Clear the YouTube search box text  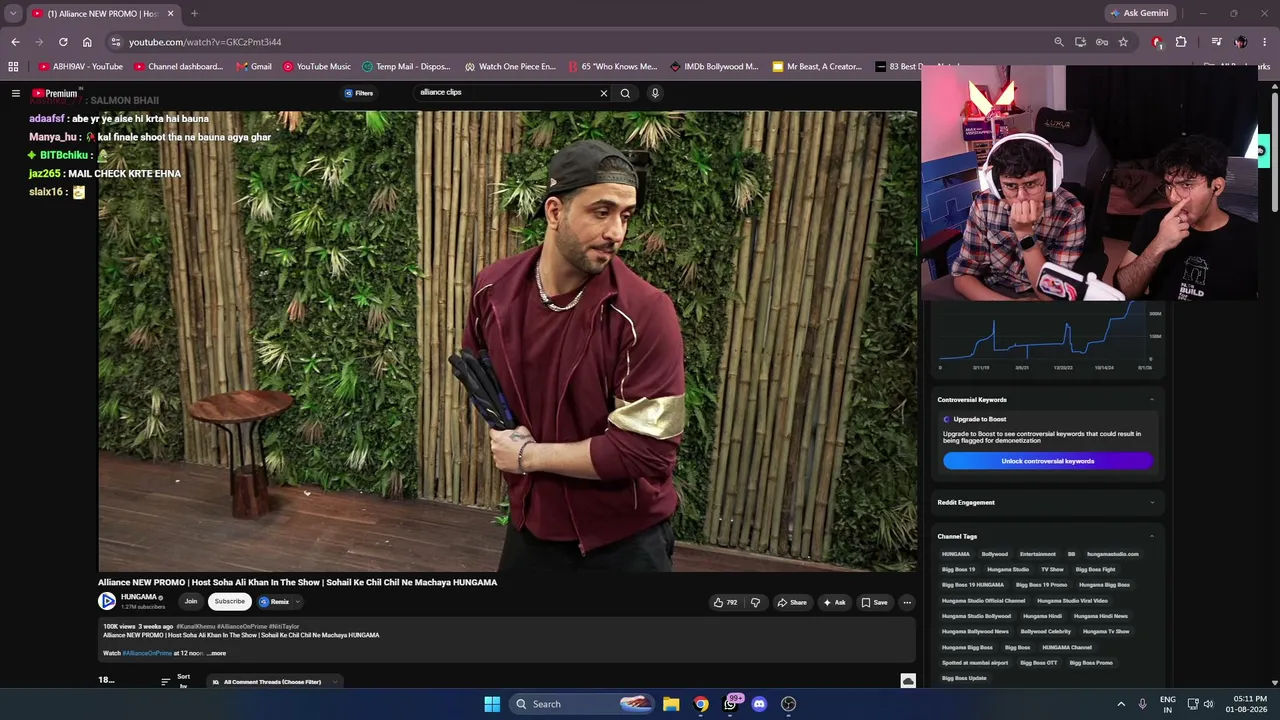tap(603, 93)
